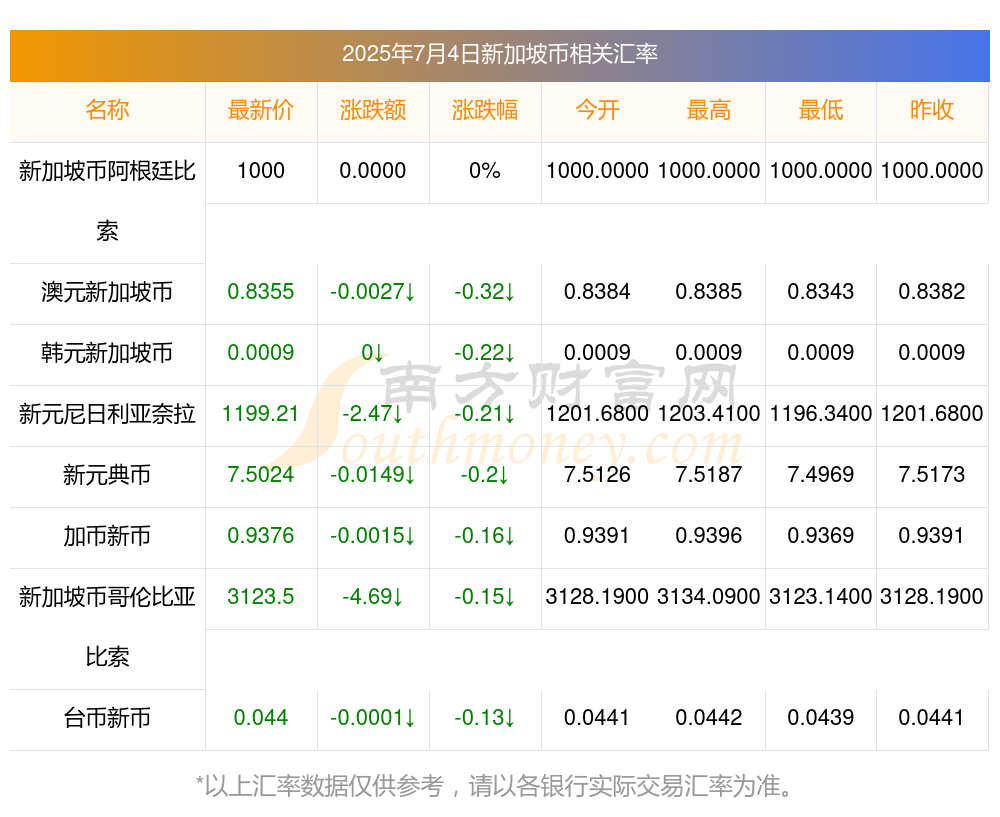
Task: Select the 最低 column header
Action: point(821,110)
